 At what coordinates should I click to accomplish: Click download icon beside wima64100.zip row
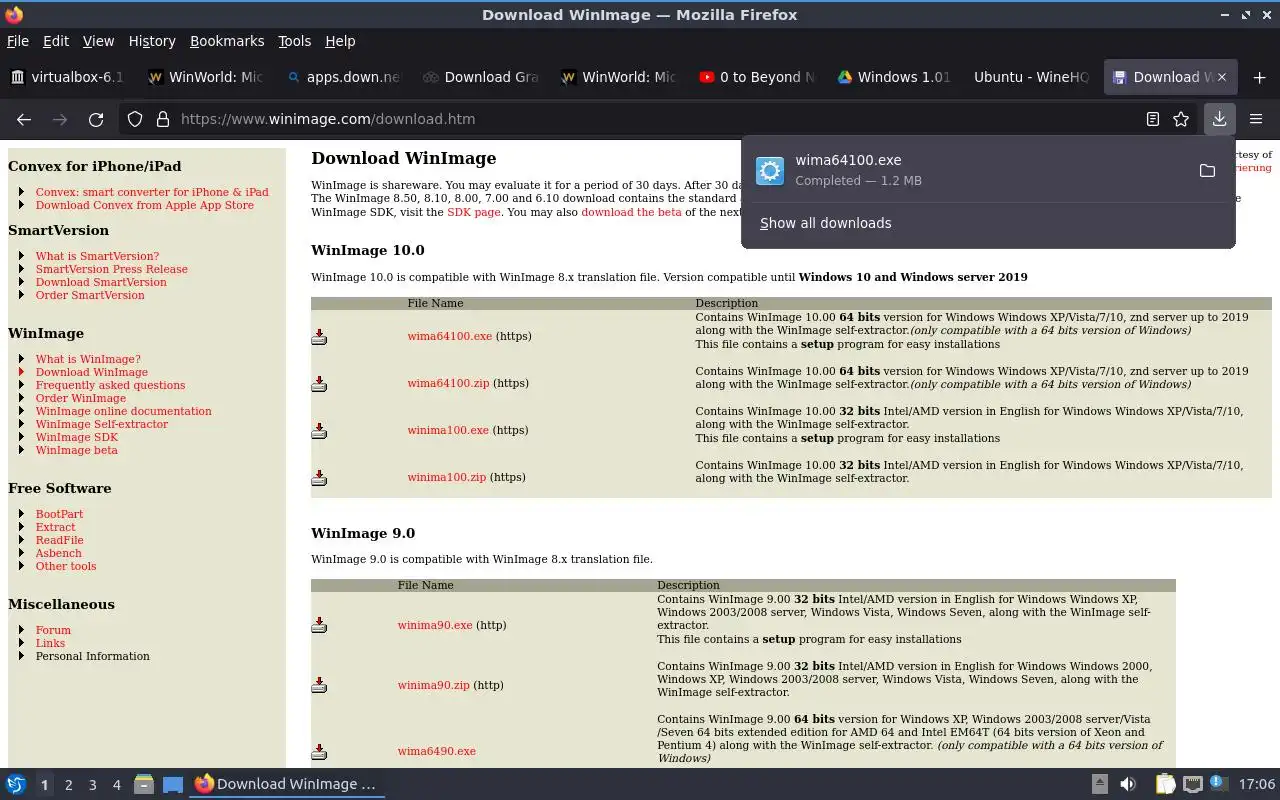319,384
